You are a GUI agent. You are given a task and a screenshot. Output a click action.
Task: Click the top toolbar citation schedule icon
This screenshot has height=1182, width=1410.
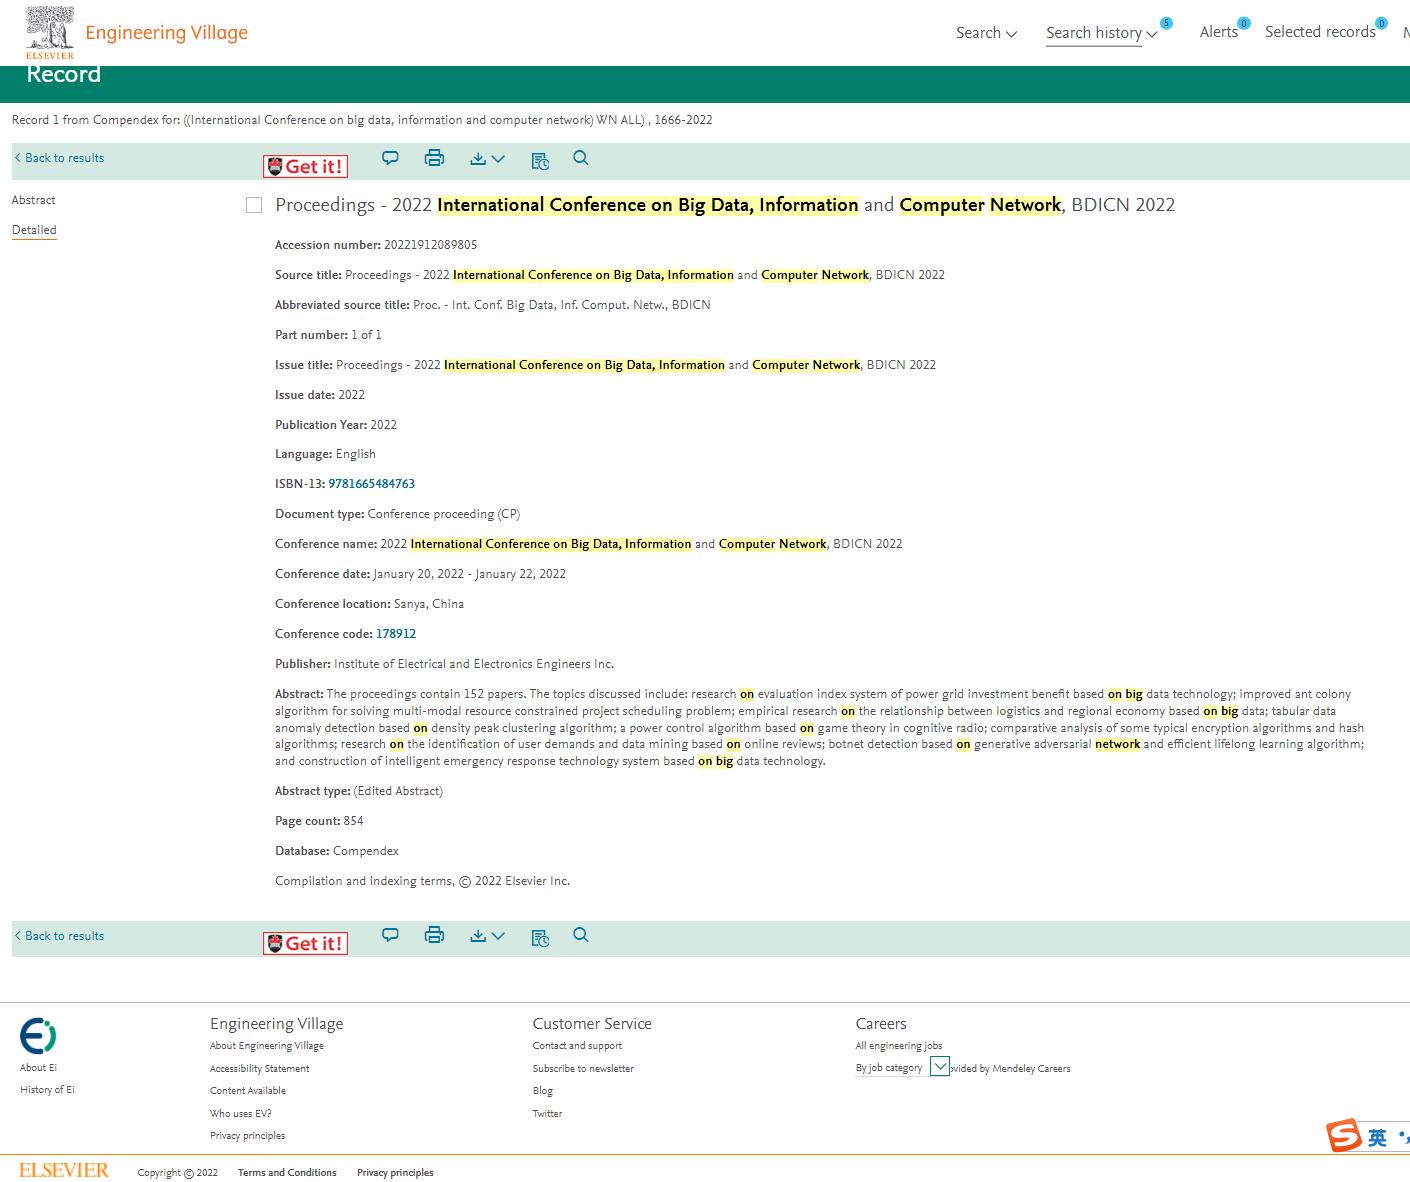coord(540,160)
